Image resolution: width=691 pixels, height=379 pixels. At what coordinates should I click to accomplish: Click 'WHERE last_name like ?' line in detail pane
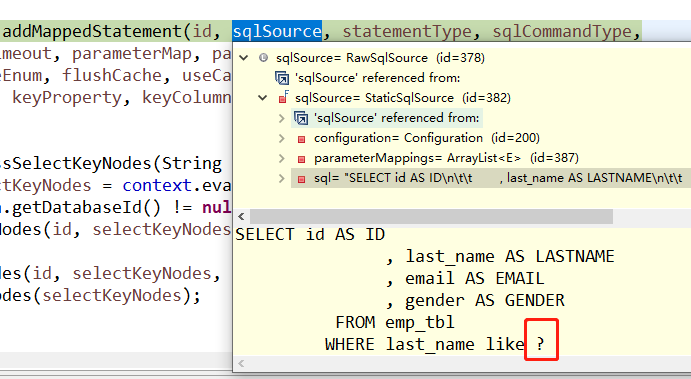[435, 344]
